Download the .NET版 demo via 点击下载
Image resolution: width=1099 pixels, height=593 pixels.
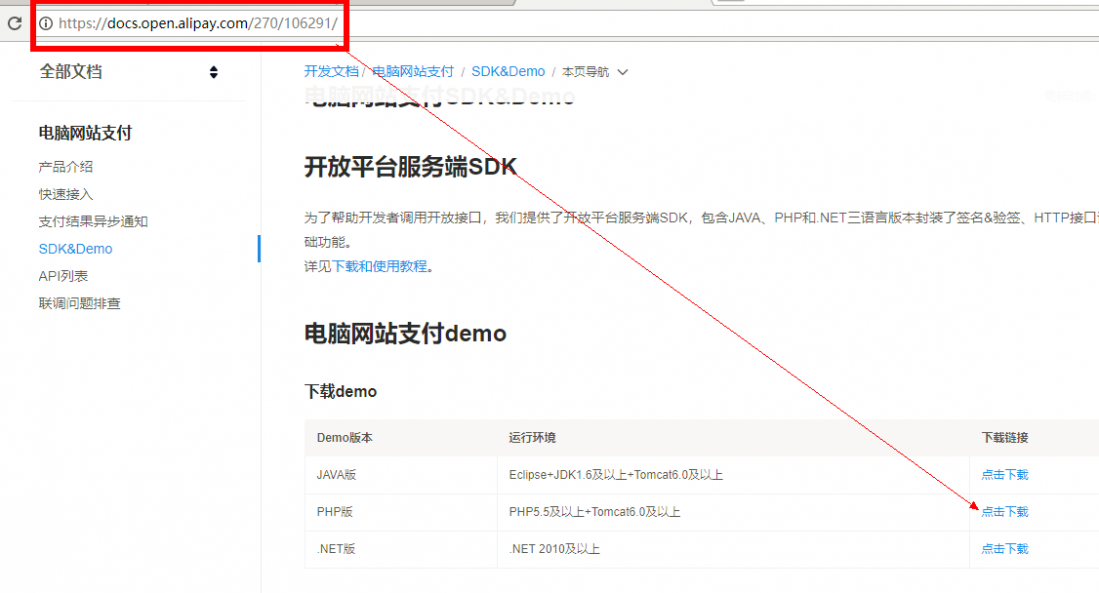tap(1004, 549)
